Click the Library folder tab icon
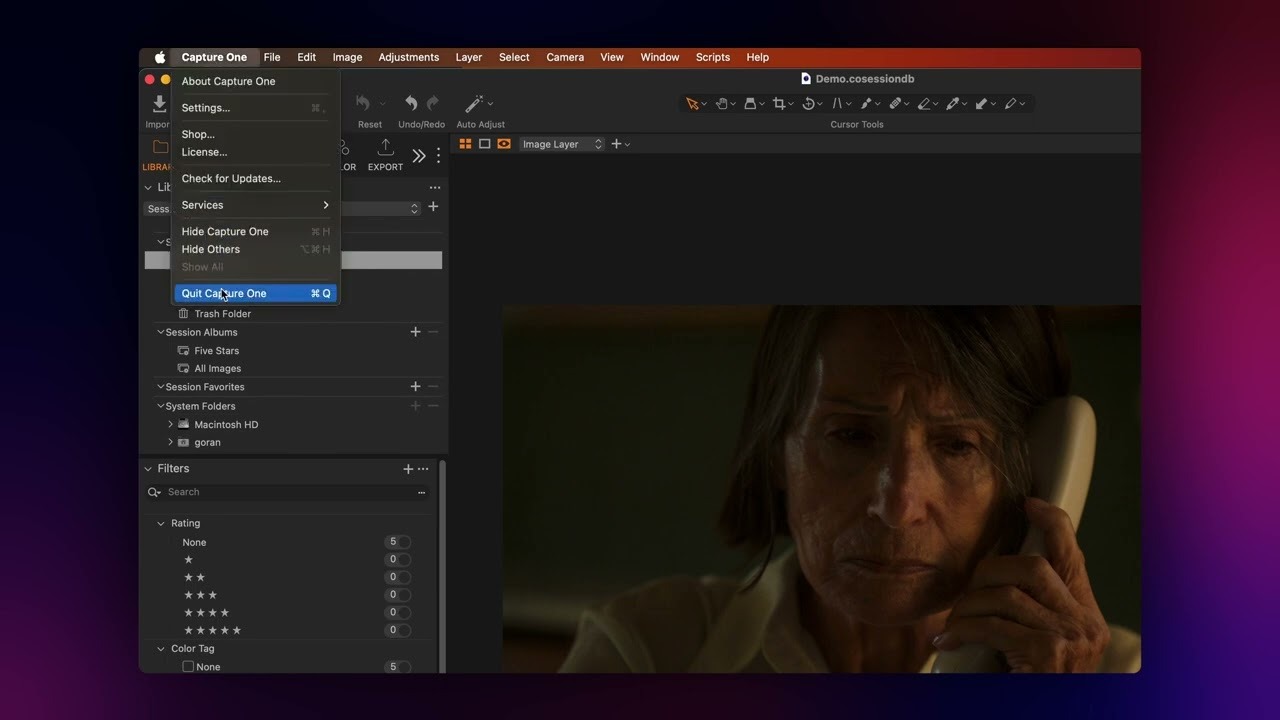Screen dimensions: 1280x720 click(x=160, y=147)
